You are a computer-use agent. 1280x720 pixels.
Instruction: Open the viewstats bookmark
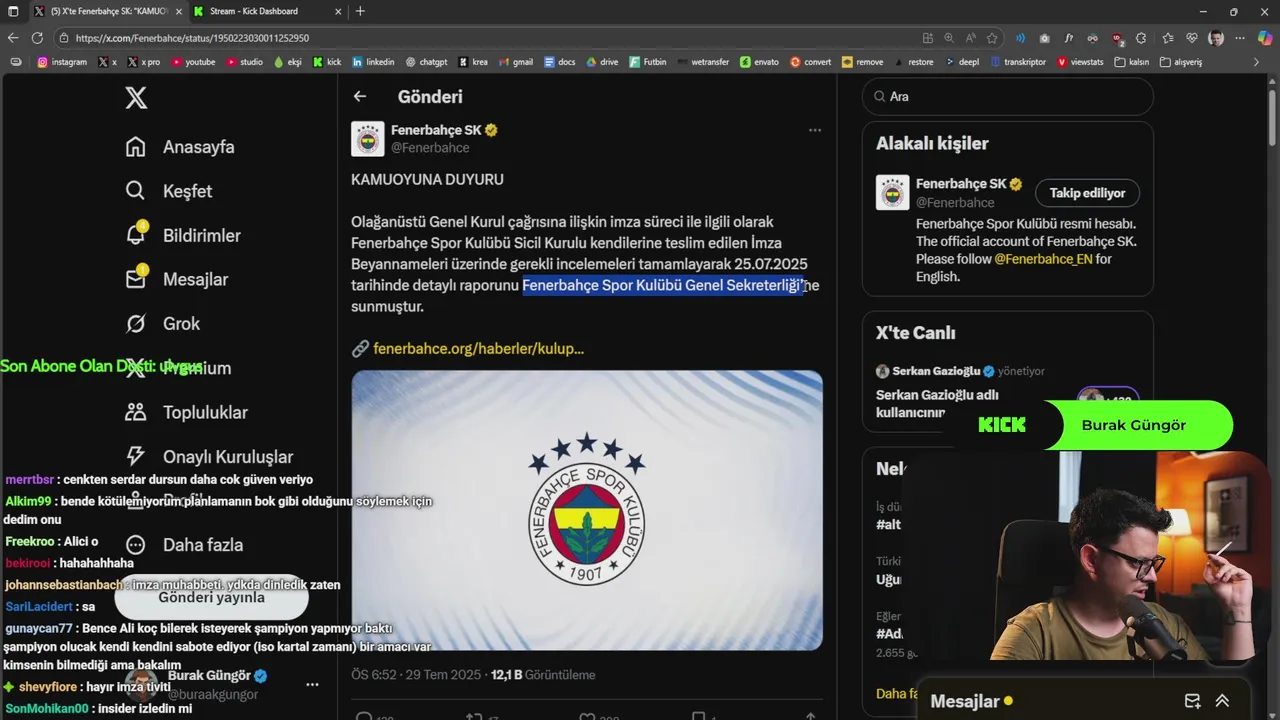pos(1079,62)
